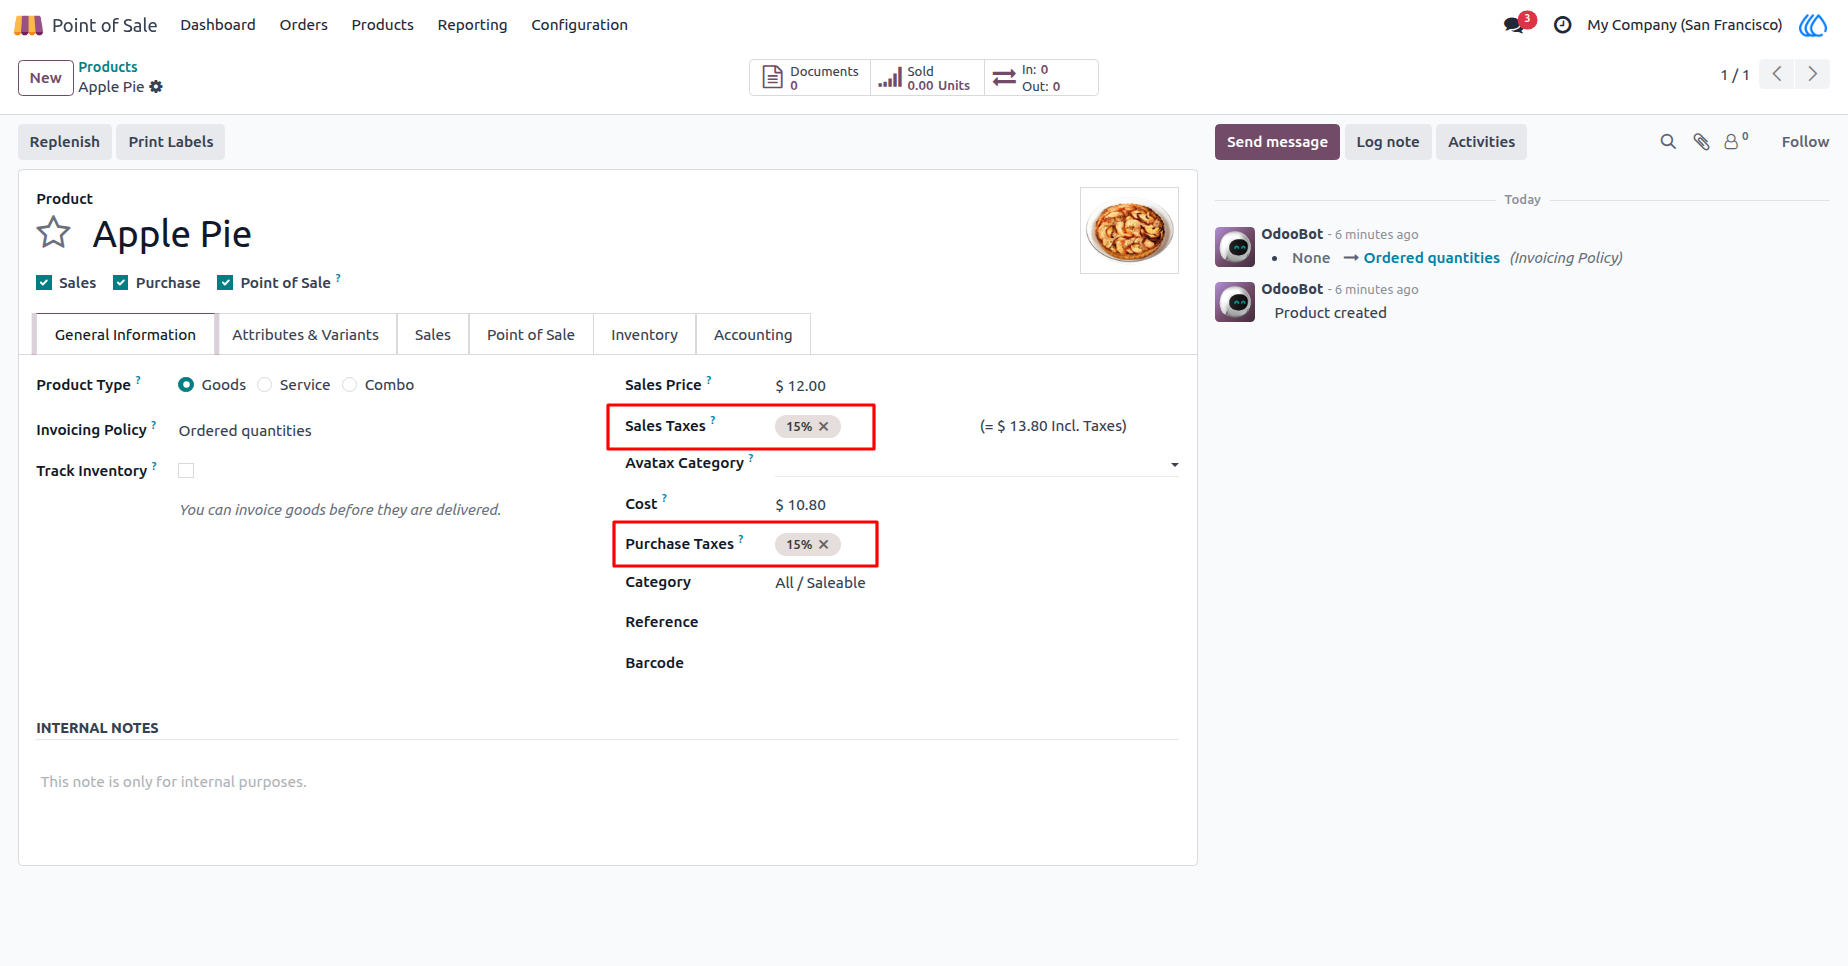Image resolution: width=1848 pixels, height=966 pixels.
Task: Click the Apple Pie product image
Action: tap(1129, 230)
